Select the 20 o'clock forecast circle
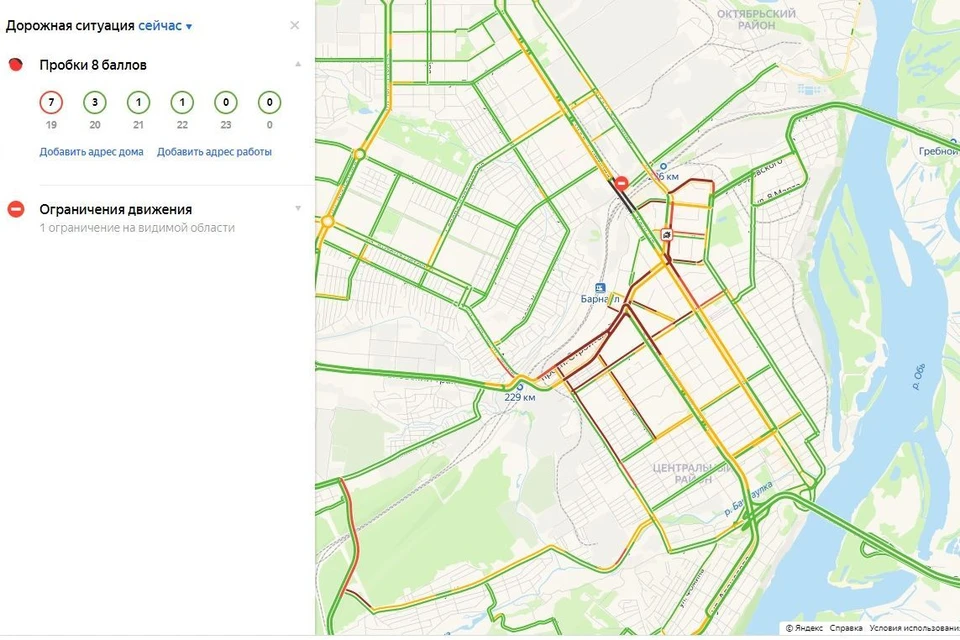This screenshot has width=960, height=640. pos(95,102)
